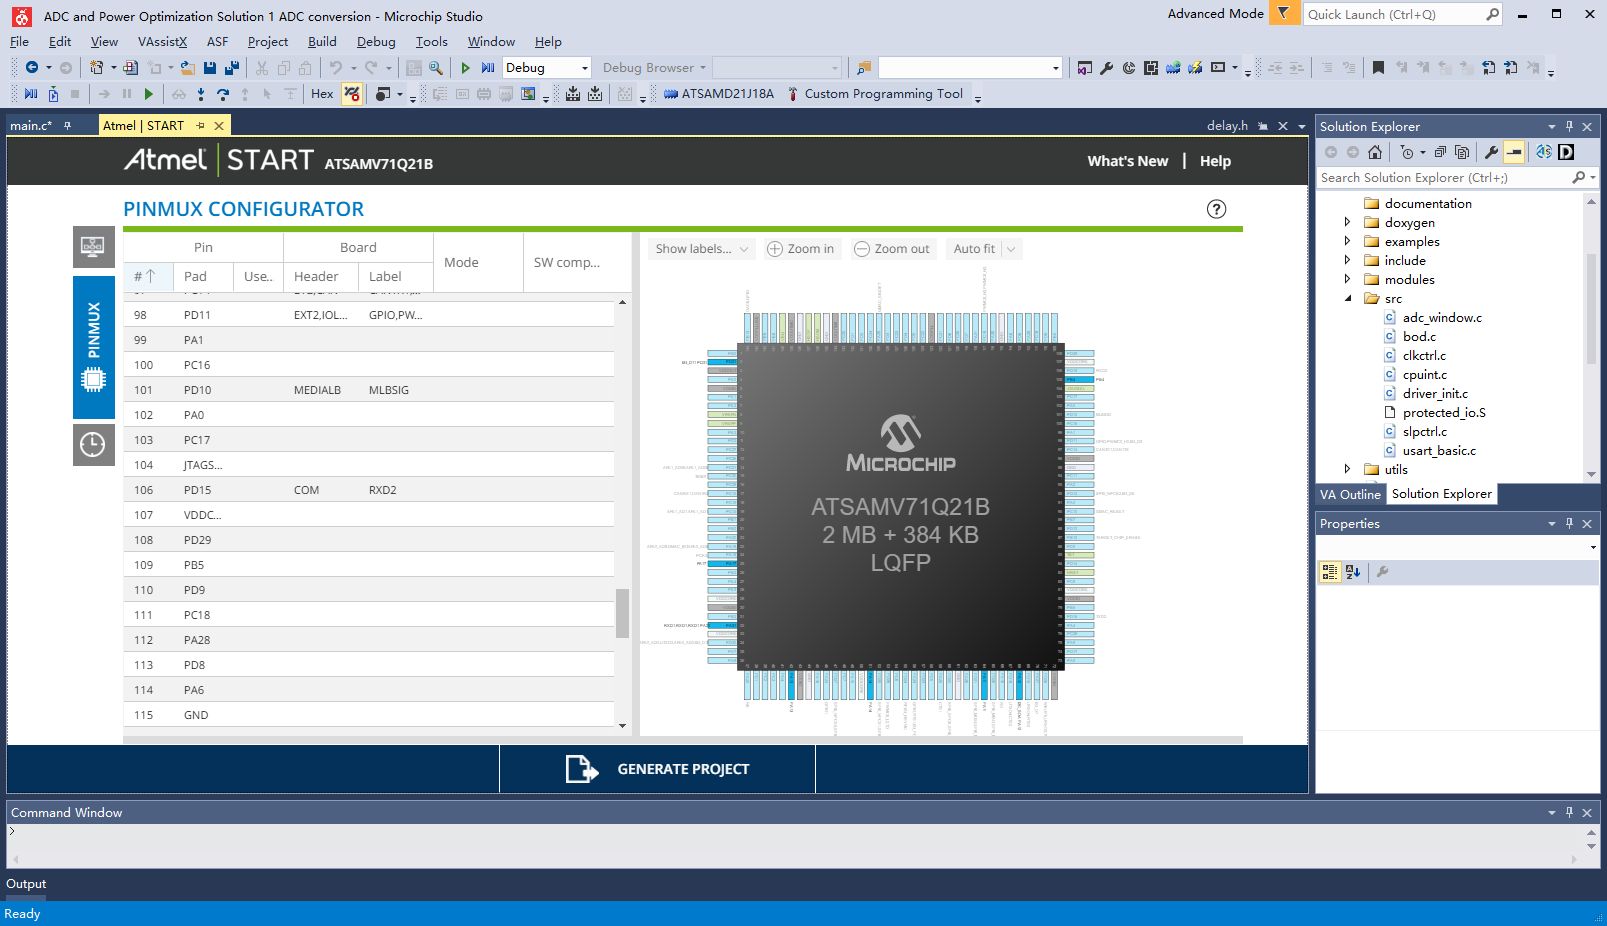Click Solution Explorer Home icon
This screenshot has height=926, width=1607.
(1375, 152)
